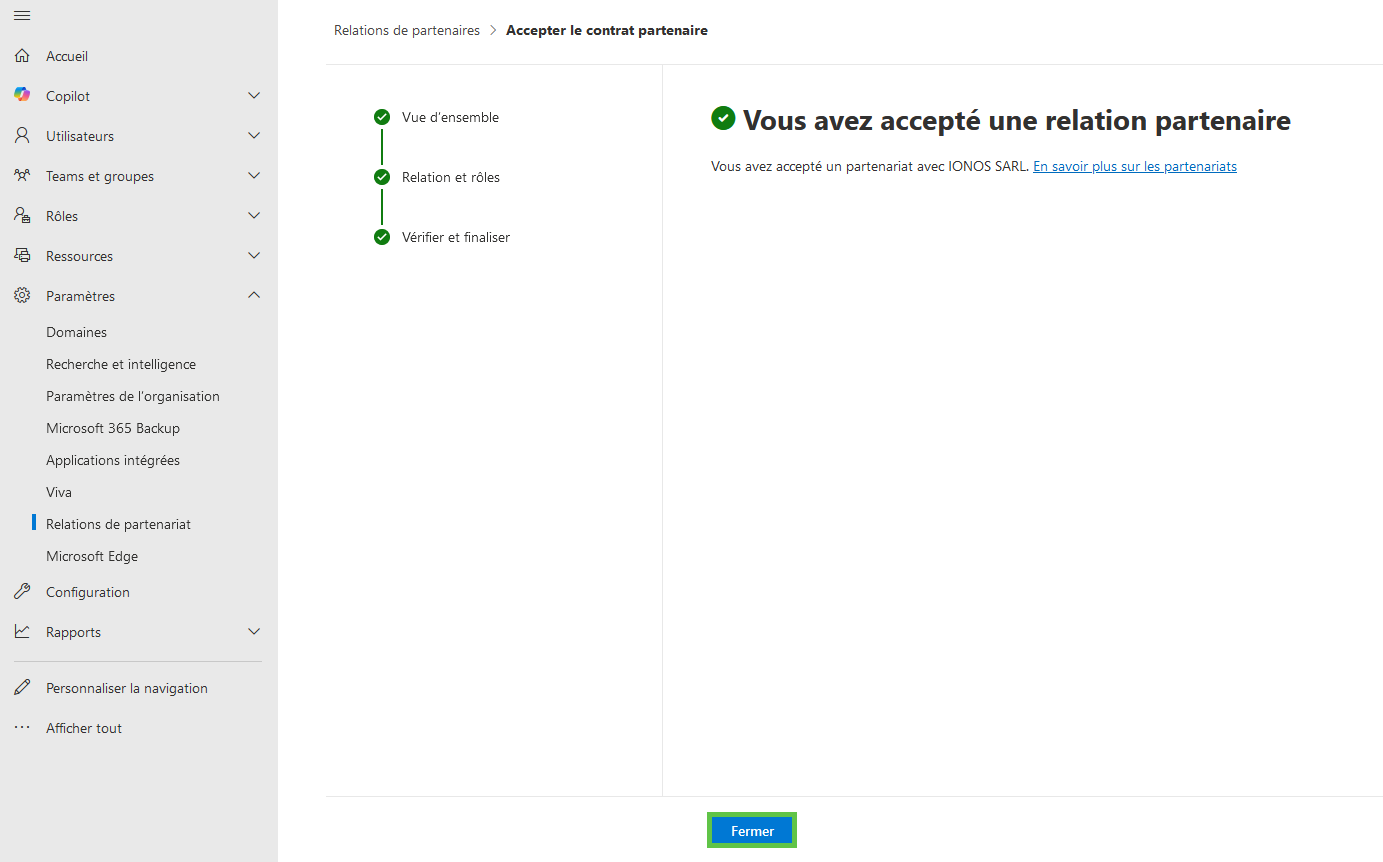Click Personnaliser la navigation

(127, 688)
